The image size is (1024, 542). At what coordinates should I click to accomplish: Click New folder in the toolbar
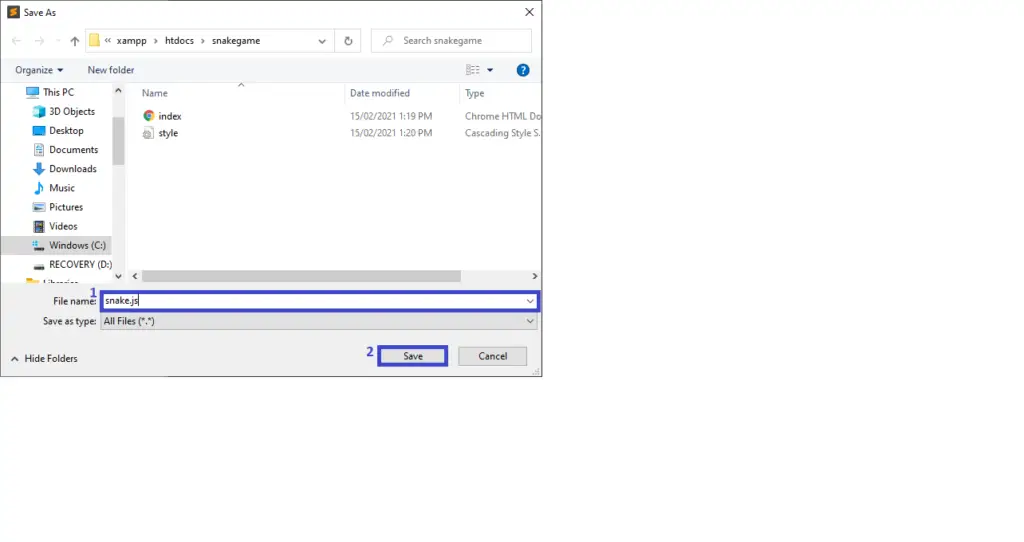(x=111, y=70)
